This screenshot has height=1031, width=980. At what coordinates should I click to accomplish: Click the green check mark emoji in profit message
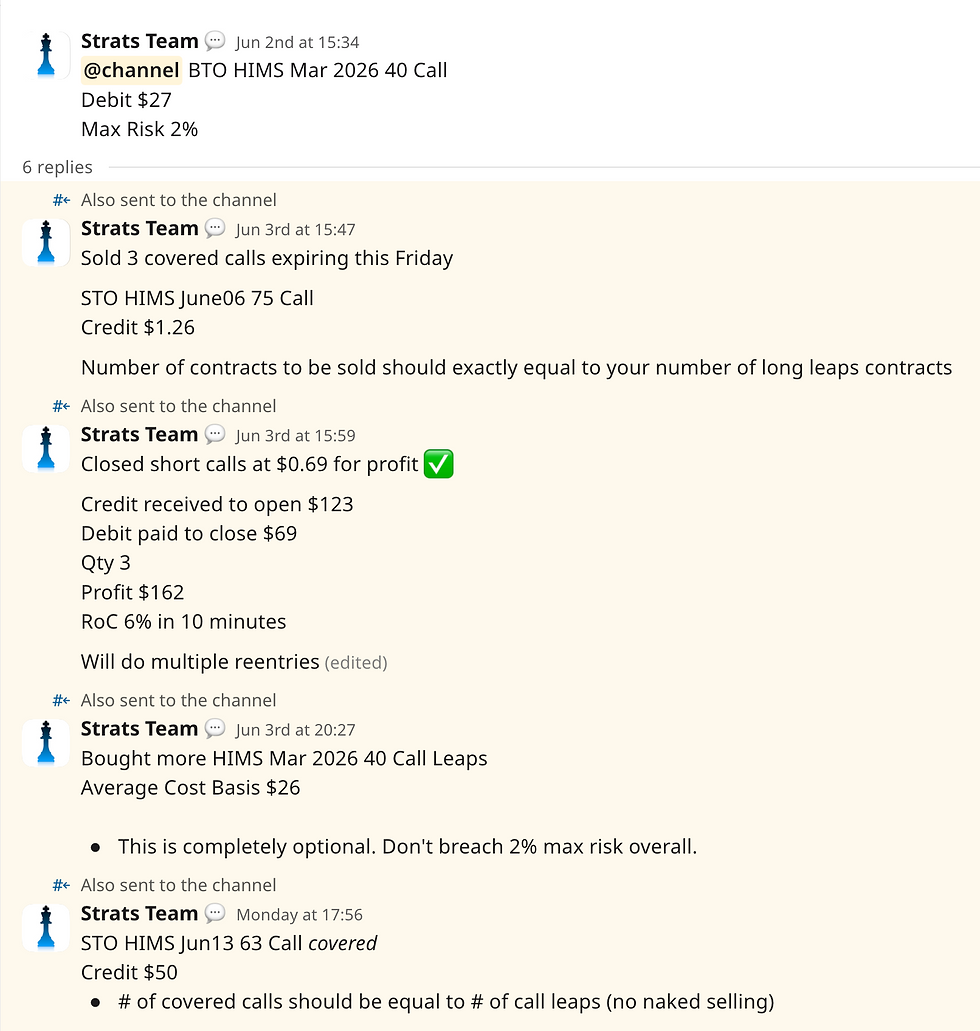[440, 463]
